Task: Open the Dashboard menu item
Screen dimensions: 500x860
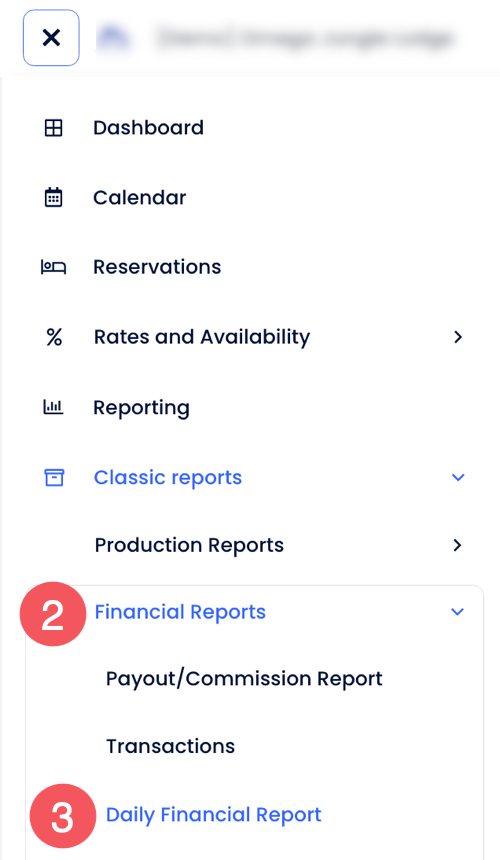Action: pos(149,128)
